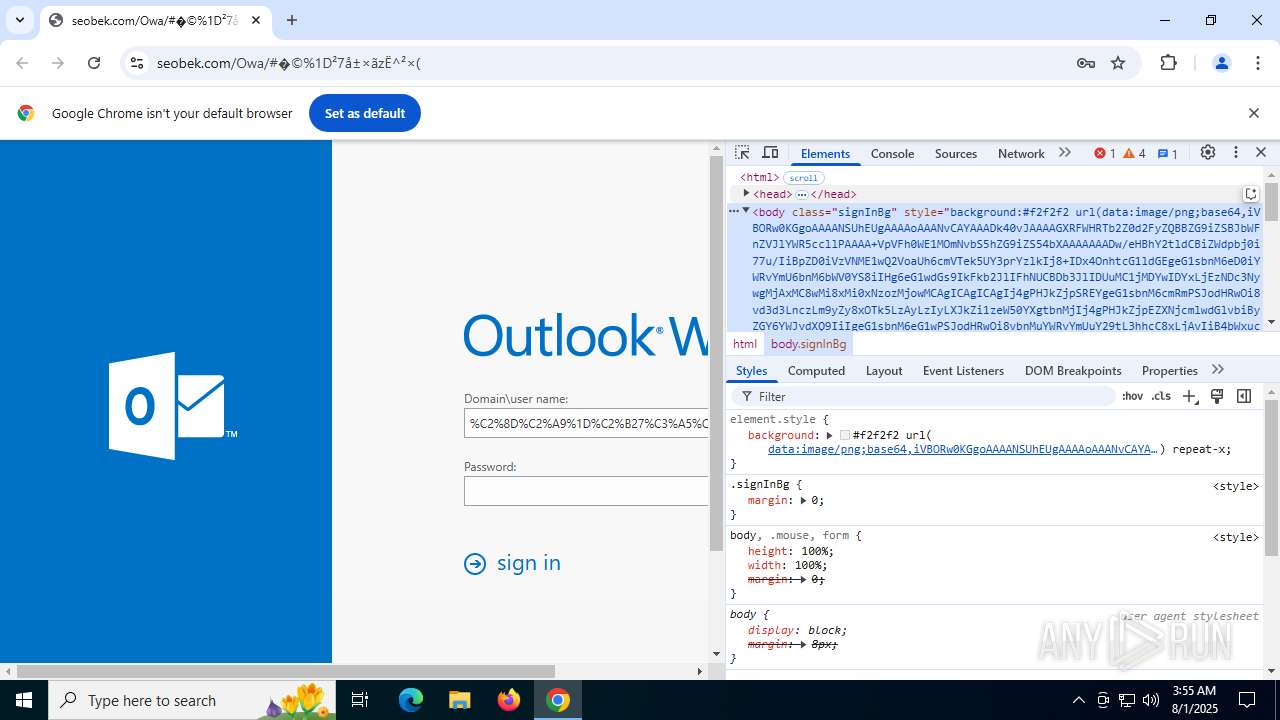Open Firefox from the taskbar
Viewport: 1280px width, 720px height.
(x=509, y=700)
